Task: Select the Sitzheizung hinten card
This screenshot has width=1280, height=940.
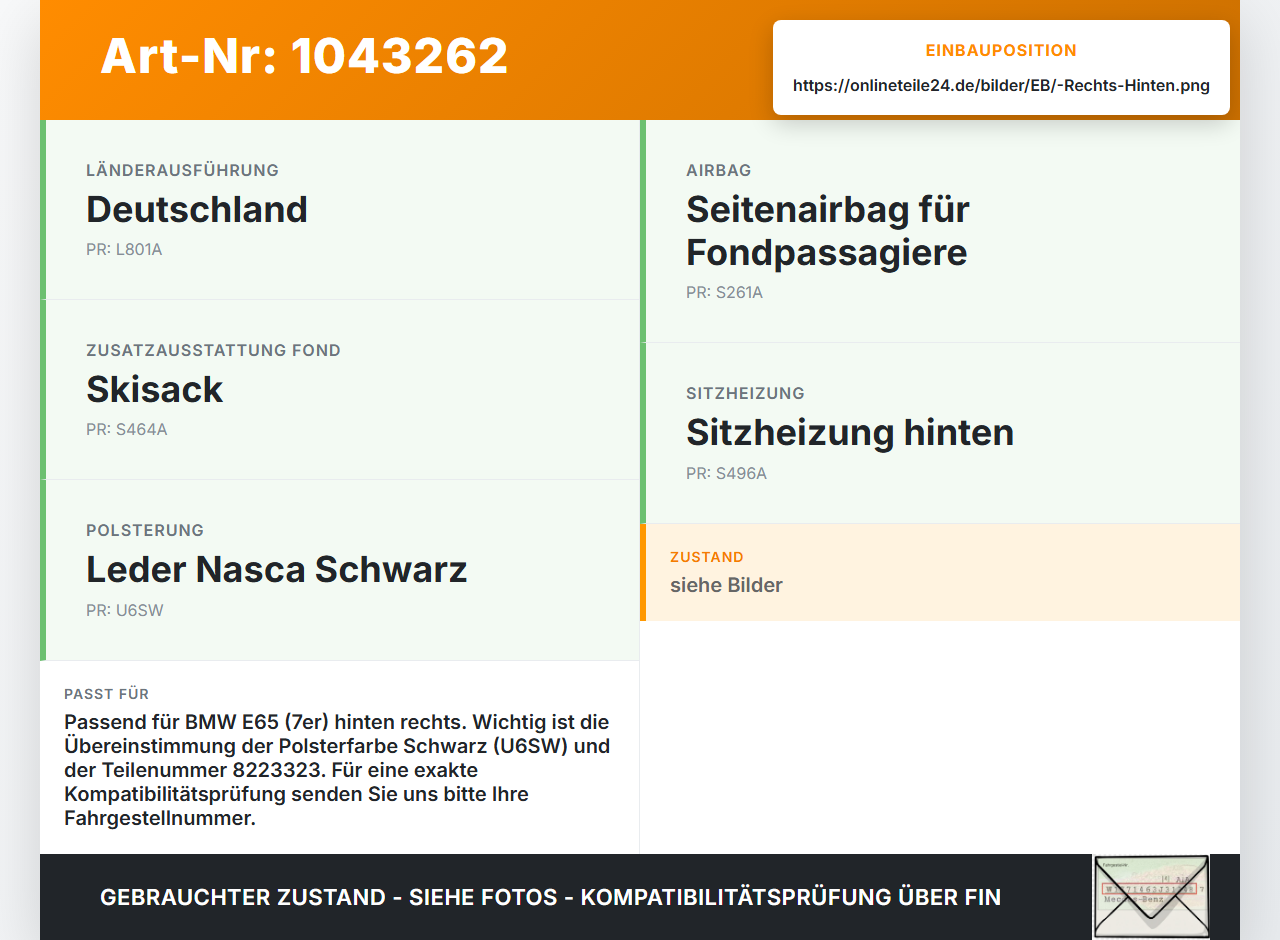Action: [940, 433]
